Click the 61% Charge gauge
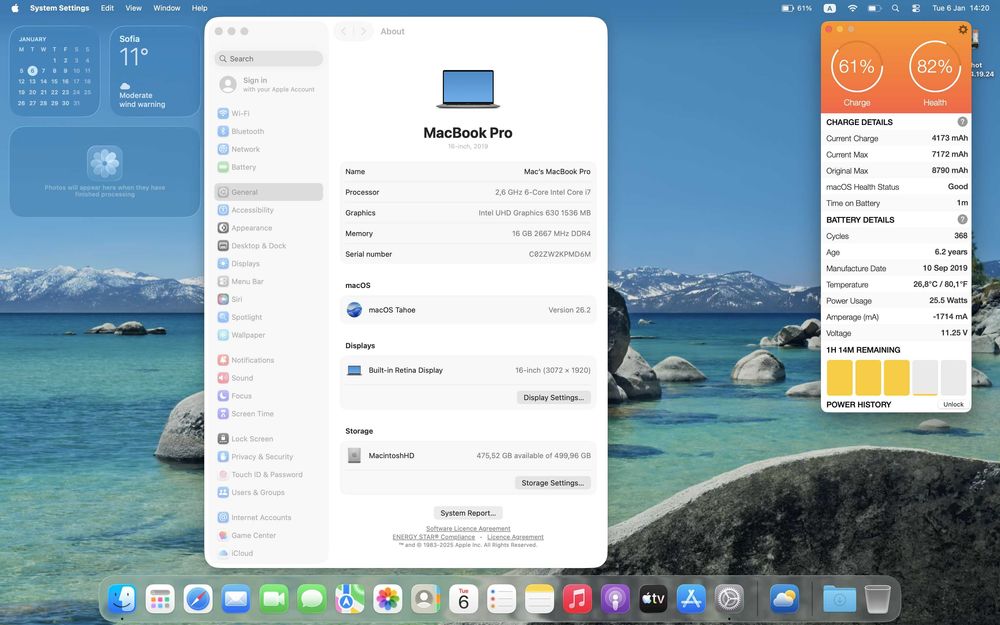1000x625 pixels. [x=857, y=66]
